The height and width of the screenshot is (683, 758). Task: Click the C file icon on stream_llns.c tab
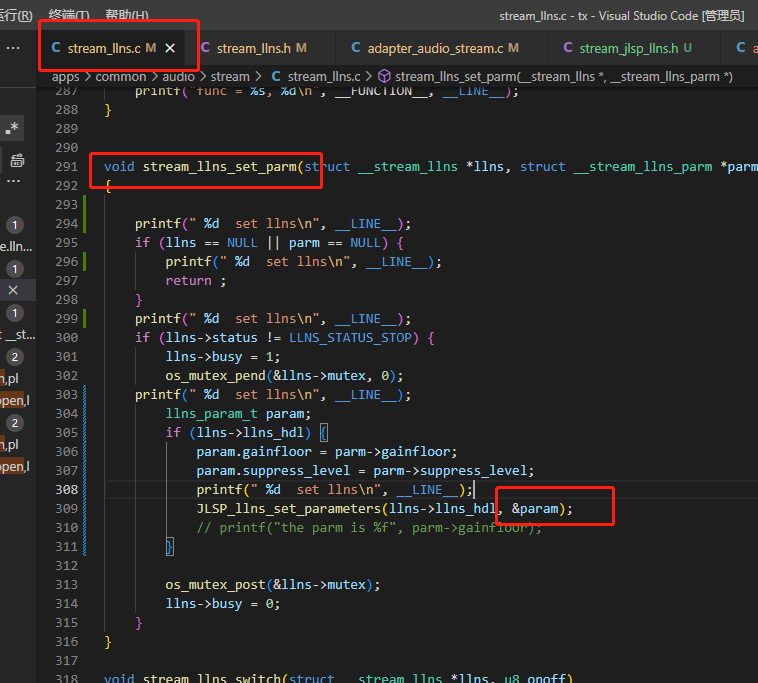click(56, 47)
